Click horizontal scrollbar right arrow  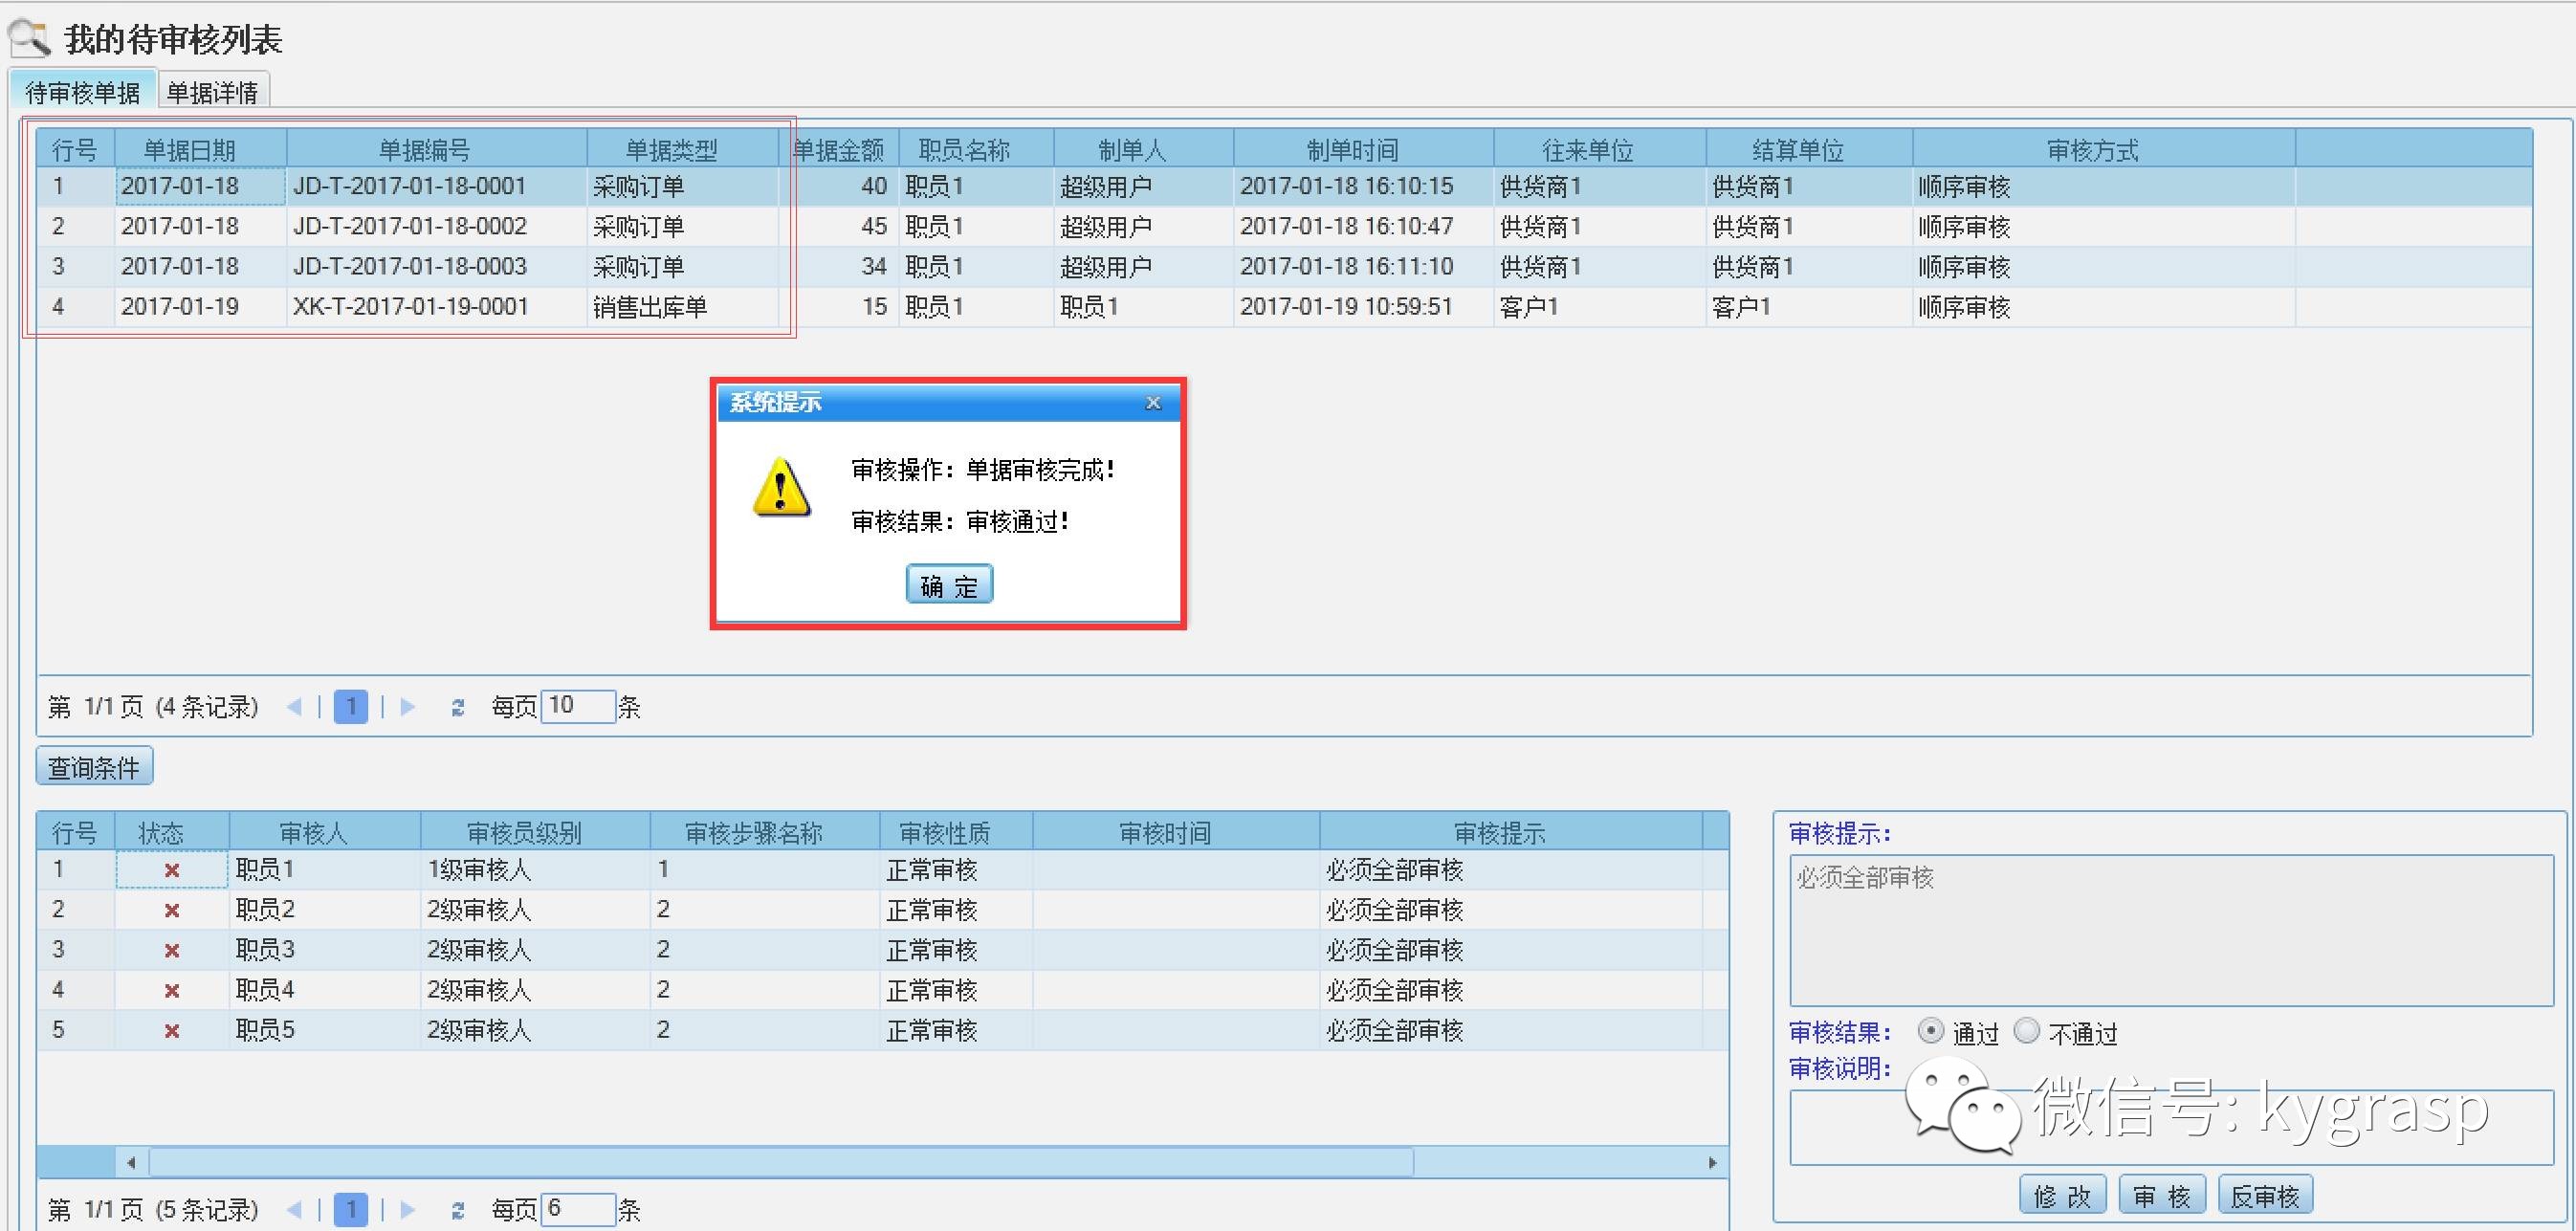coord(1712,1162)
